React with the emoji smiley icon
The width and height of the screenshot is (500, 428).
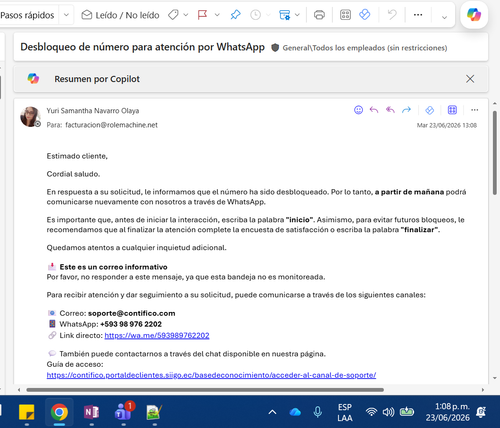[x=358, y=110]
